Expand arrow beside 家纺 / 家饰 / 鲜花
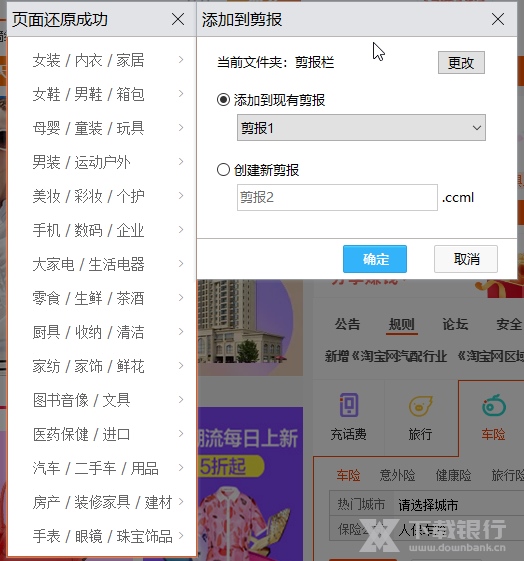 point(181,365)
